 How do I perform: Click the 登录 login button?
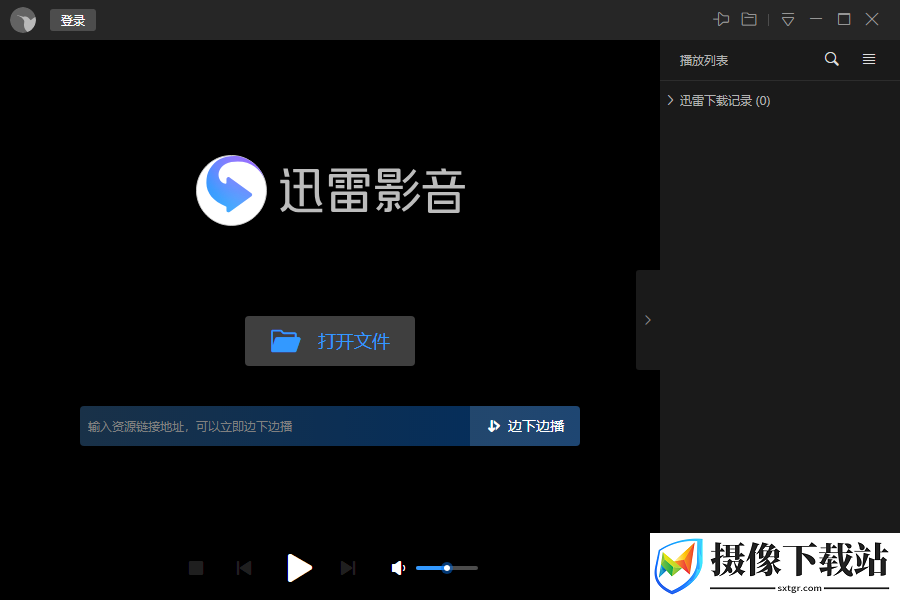click(73, 20)
